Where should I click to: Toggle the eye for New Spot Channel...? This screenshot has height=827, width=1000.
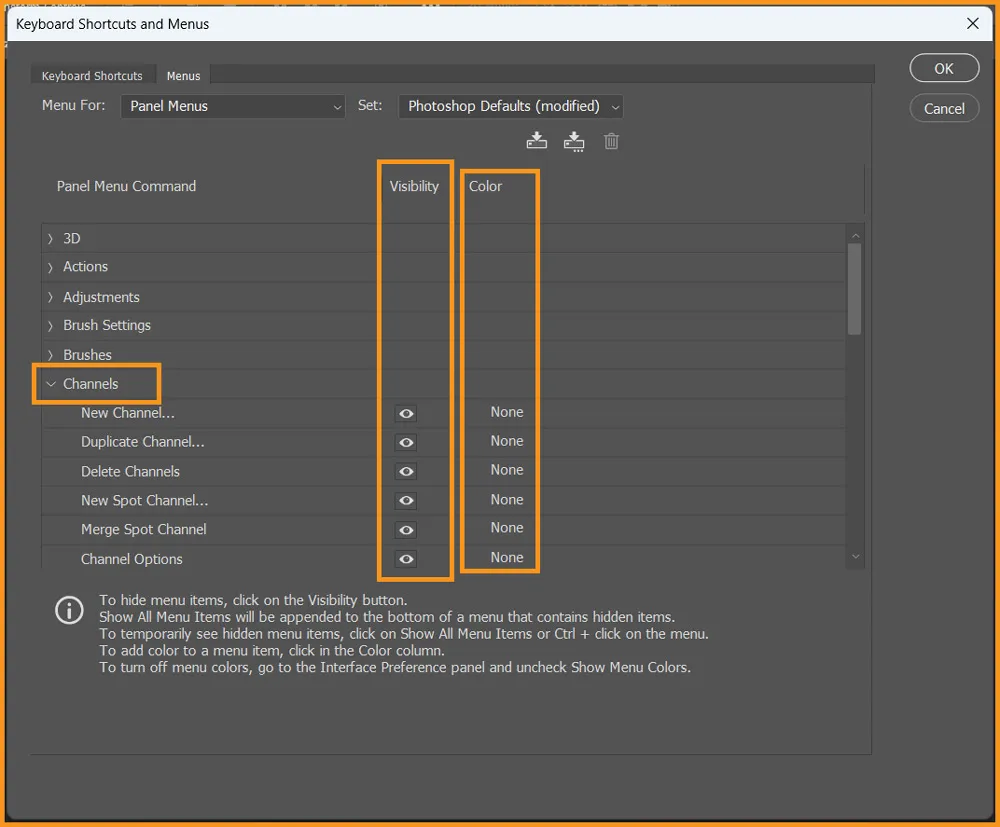pos(406,500)
